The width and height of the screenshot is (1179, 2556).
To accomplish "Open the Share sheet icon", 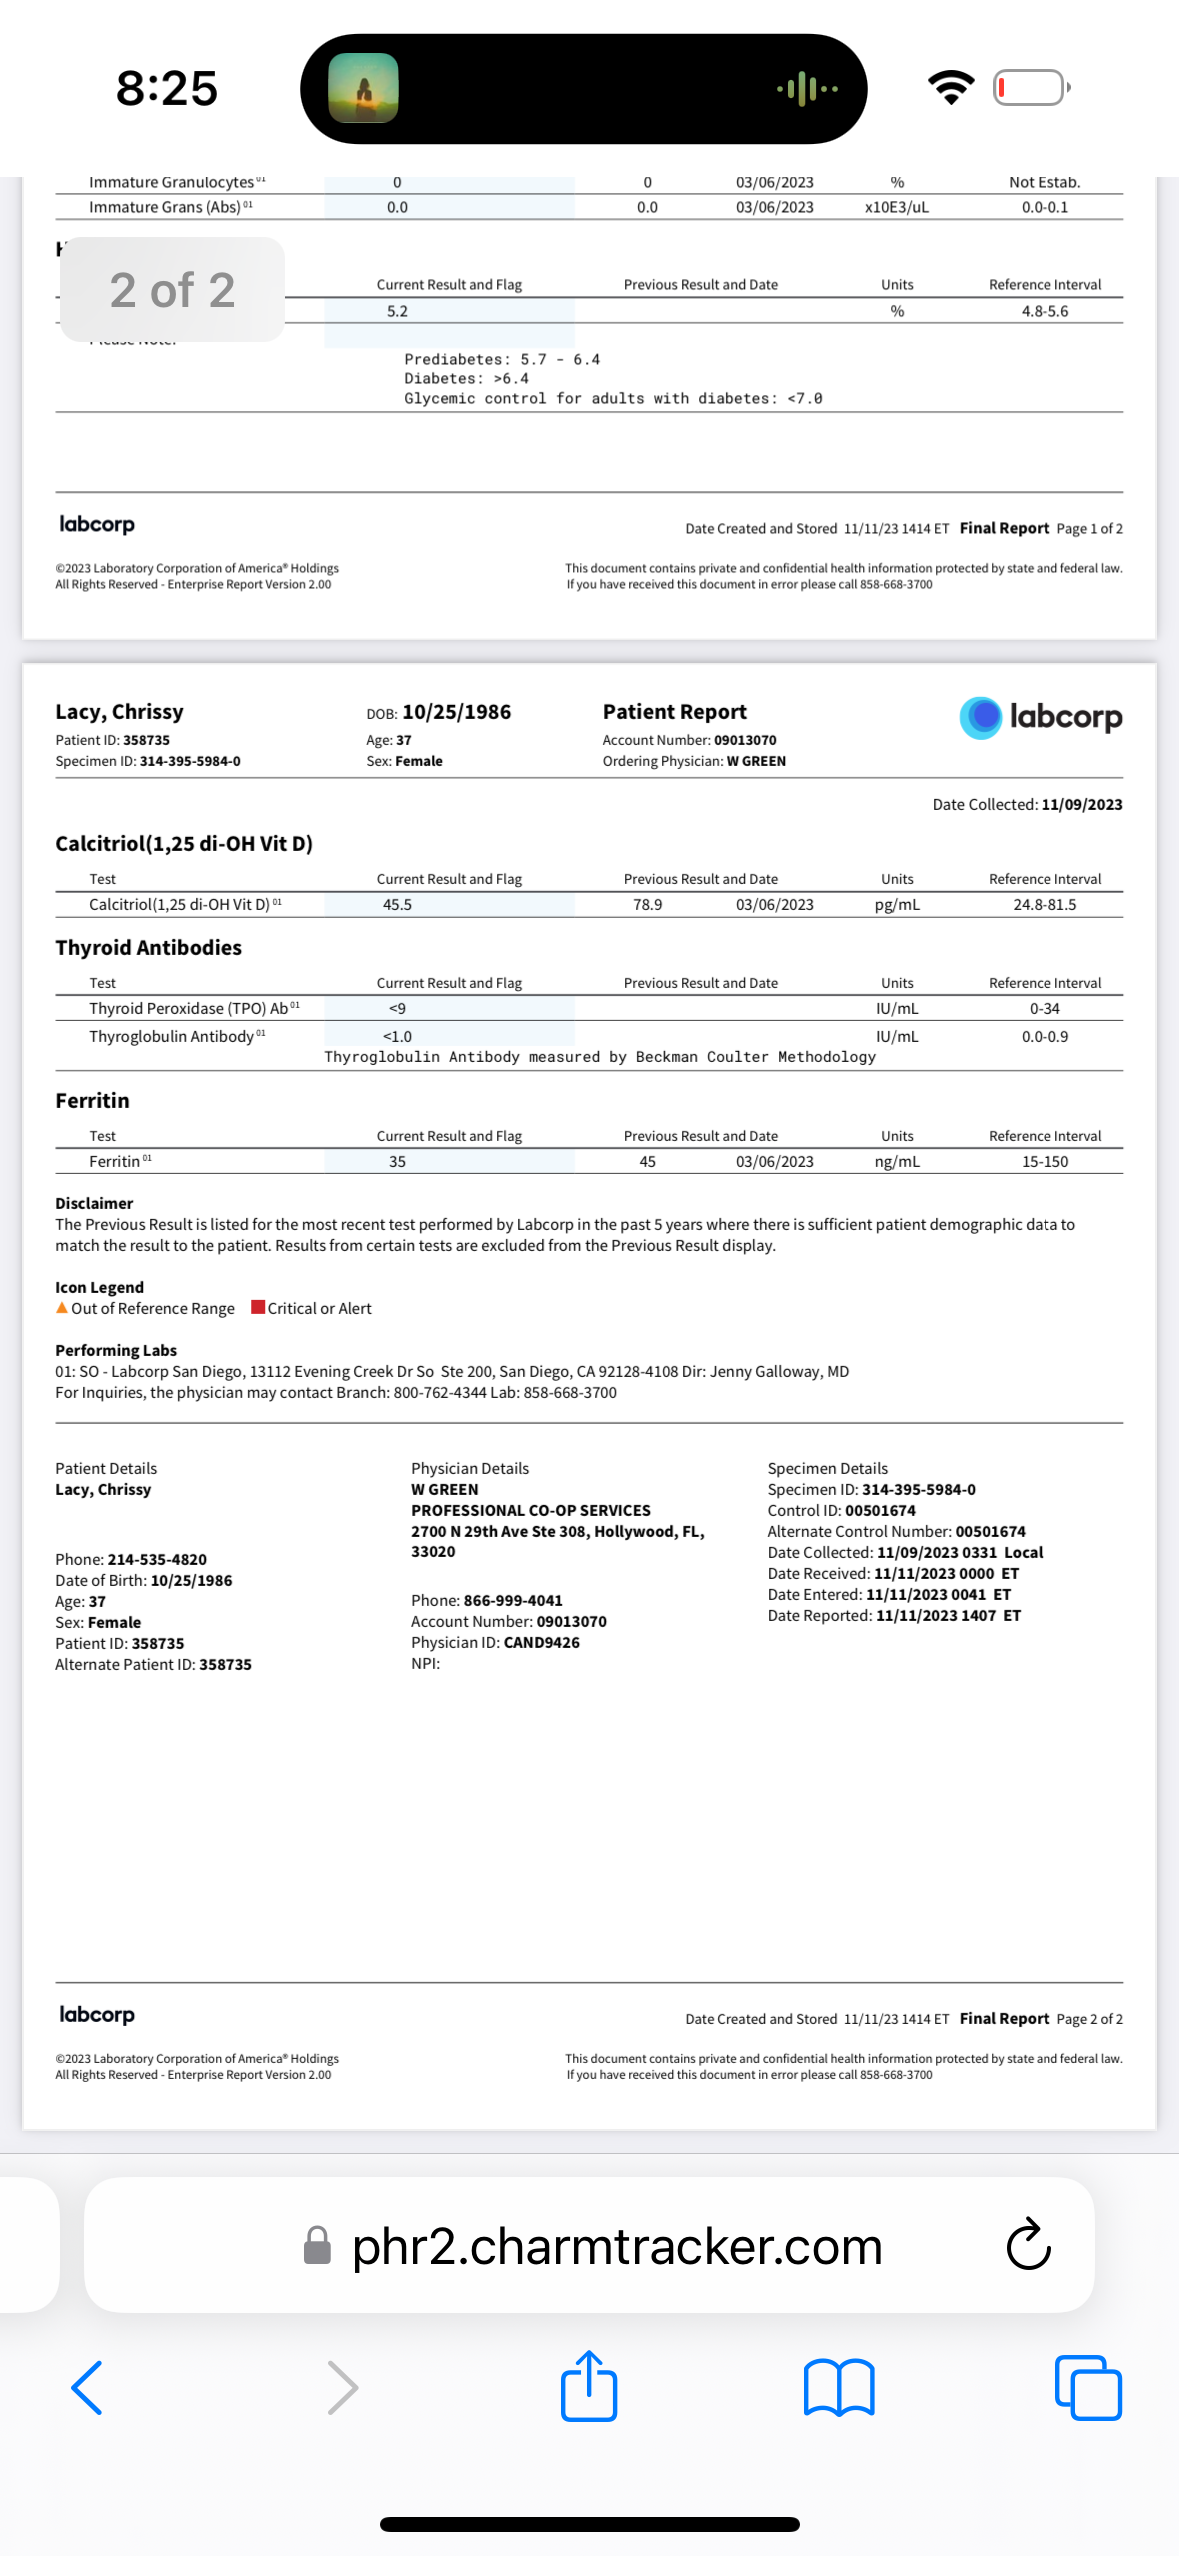I will coord(589,2385).
